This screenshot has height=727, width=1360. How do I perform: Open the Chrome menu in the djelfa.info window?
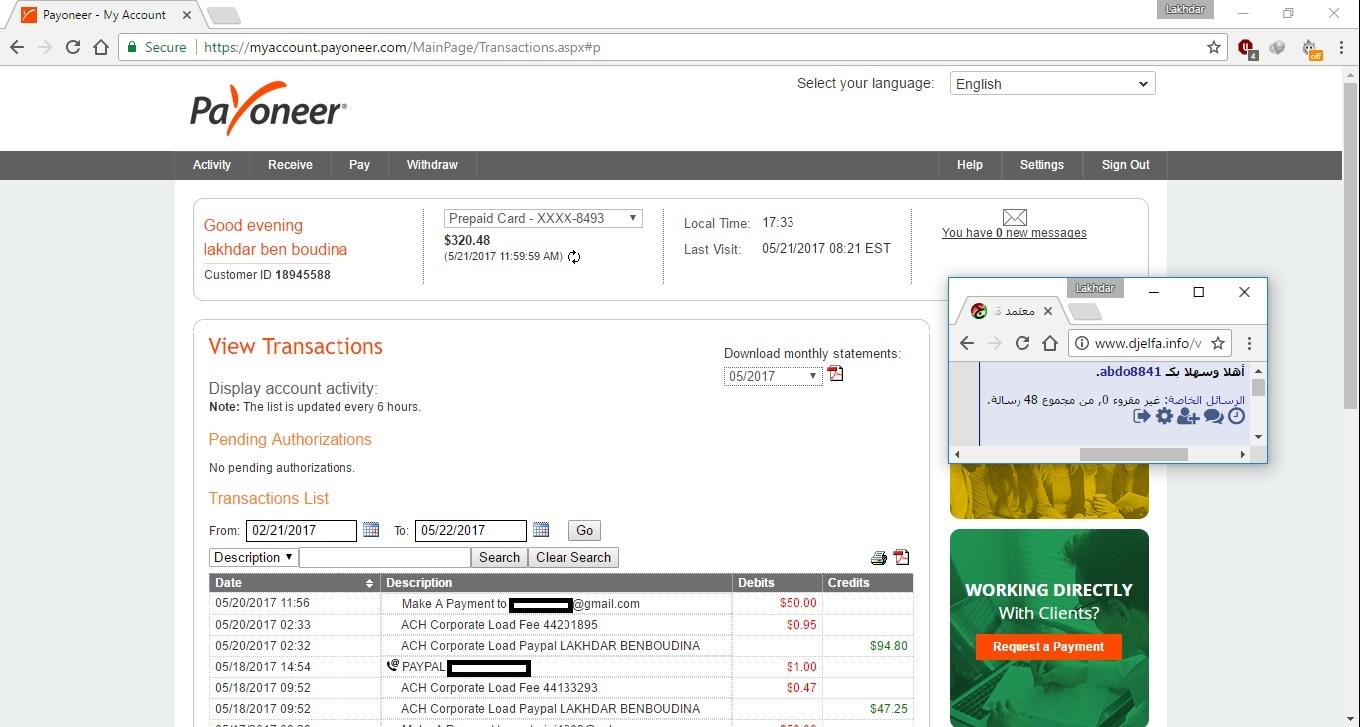click(1249, 343)
